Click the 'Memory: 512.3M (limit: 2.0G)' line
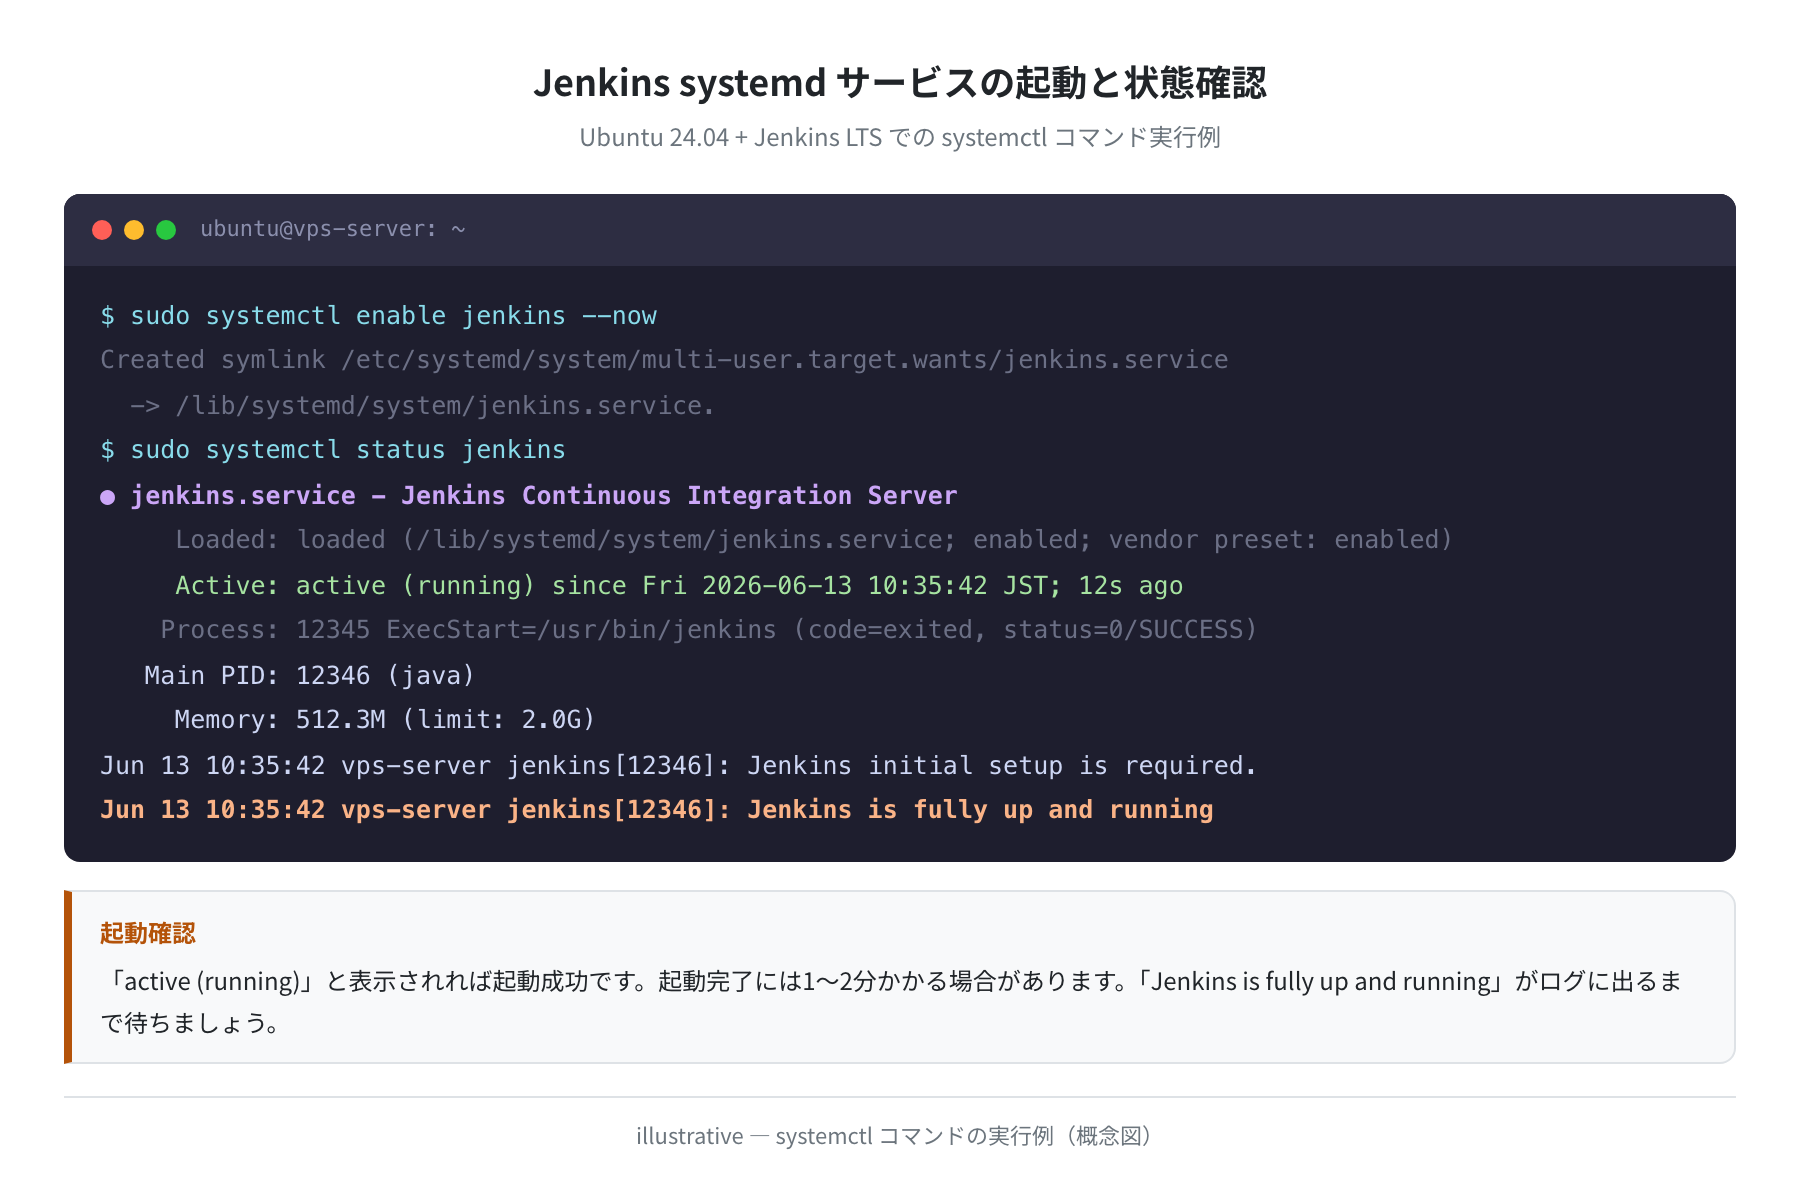This screenshot has width=1800, height=1192. click(385, 720)
